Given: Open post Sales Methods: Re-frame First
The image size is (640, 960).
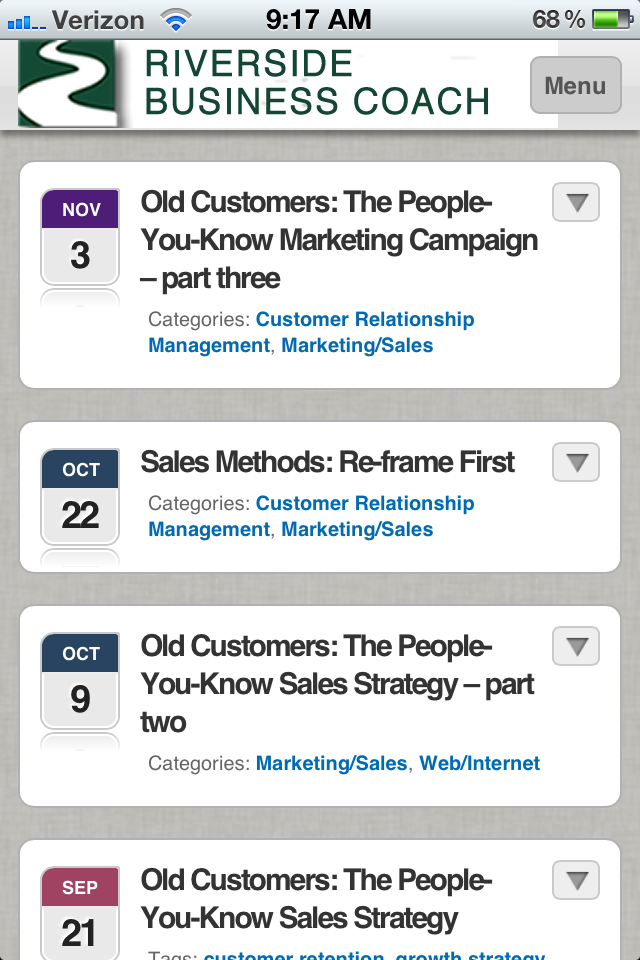Looking at the screenshot, I should 328,462.
